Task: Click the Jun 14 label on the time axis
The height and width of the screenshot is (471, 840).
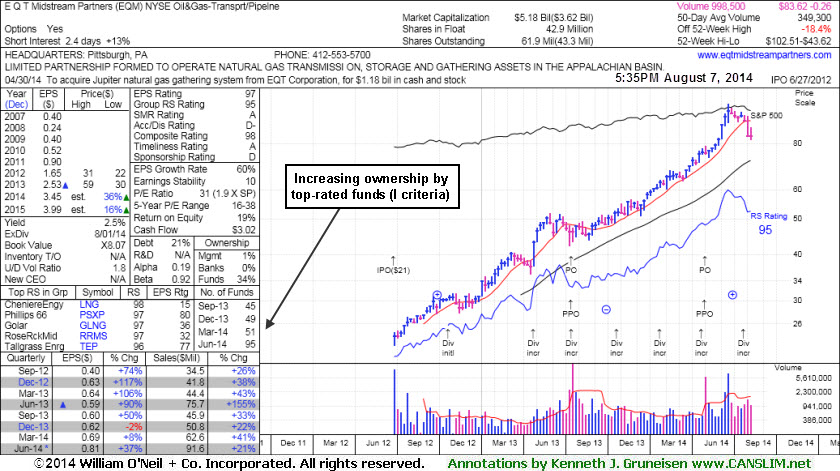Action: coord(716,443)
